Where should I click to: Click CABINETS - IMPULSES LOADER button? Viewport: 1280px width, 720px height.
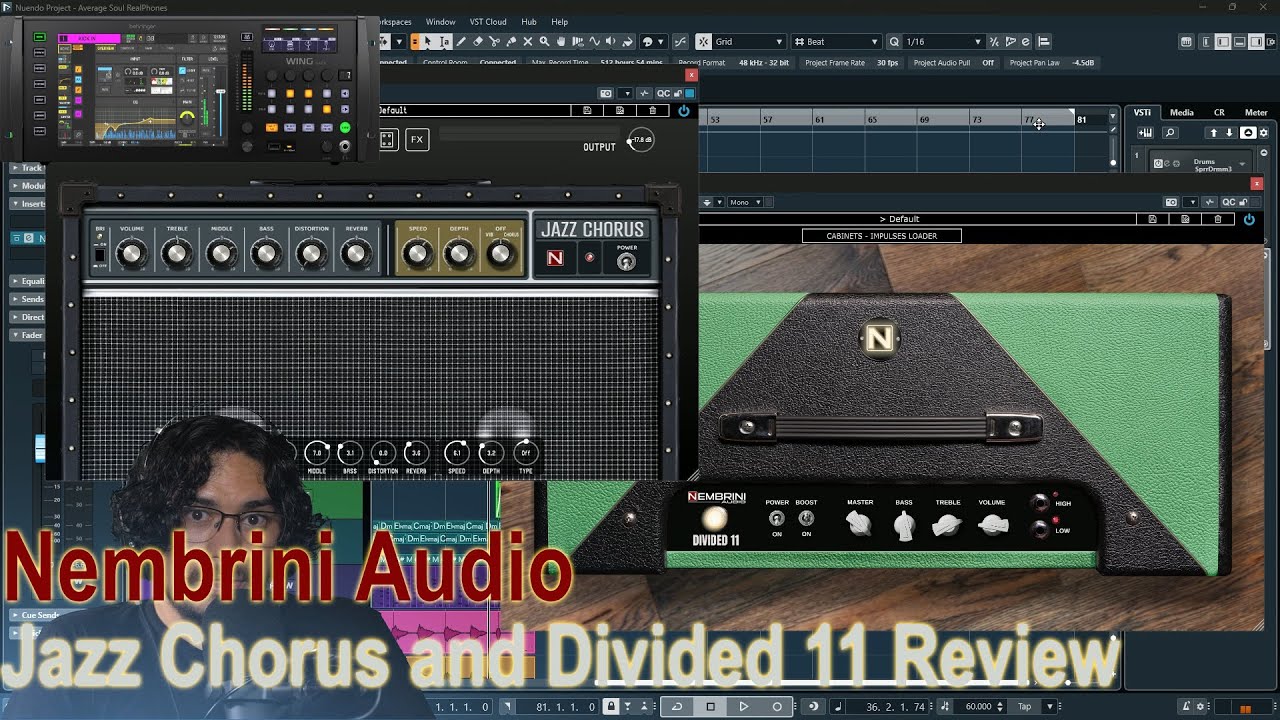pyautogui.click(x=882, y=236)
